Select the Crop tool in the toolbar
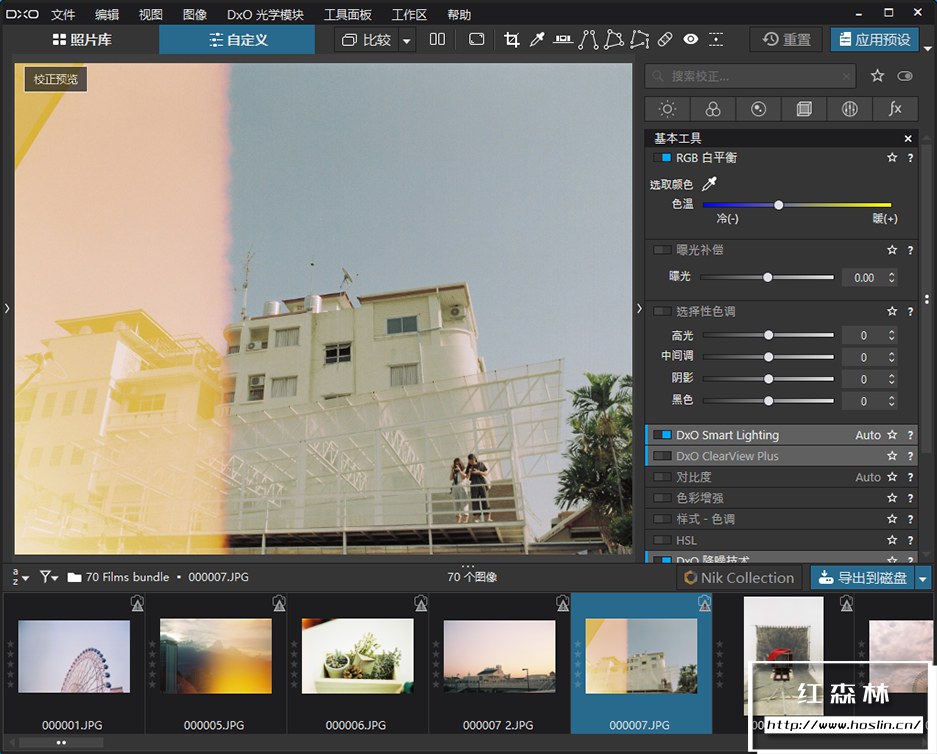Screen dimensions: 937x754 (512, 39)
